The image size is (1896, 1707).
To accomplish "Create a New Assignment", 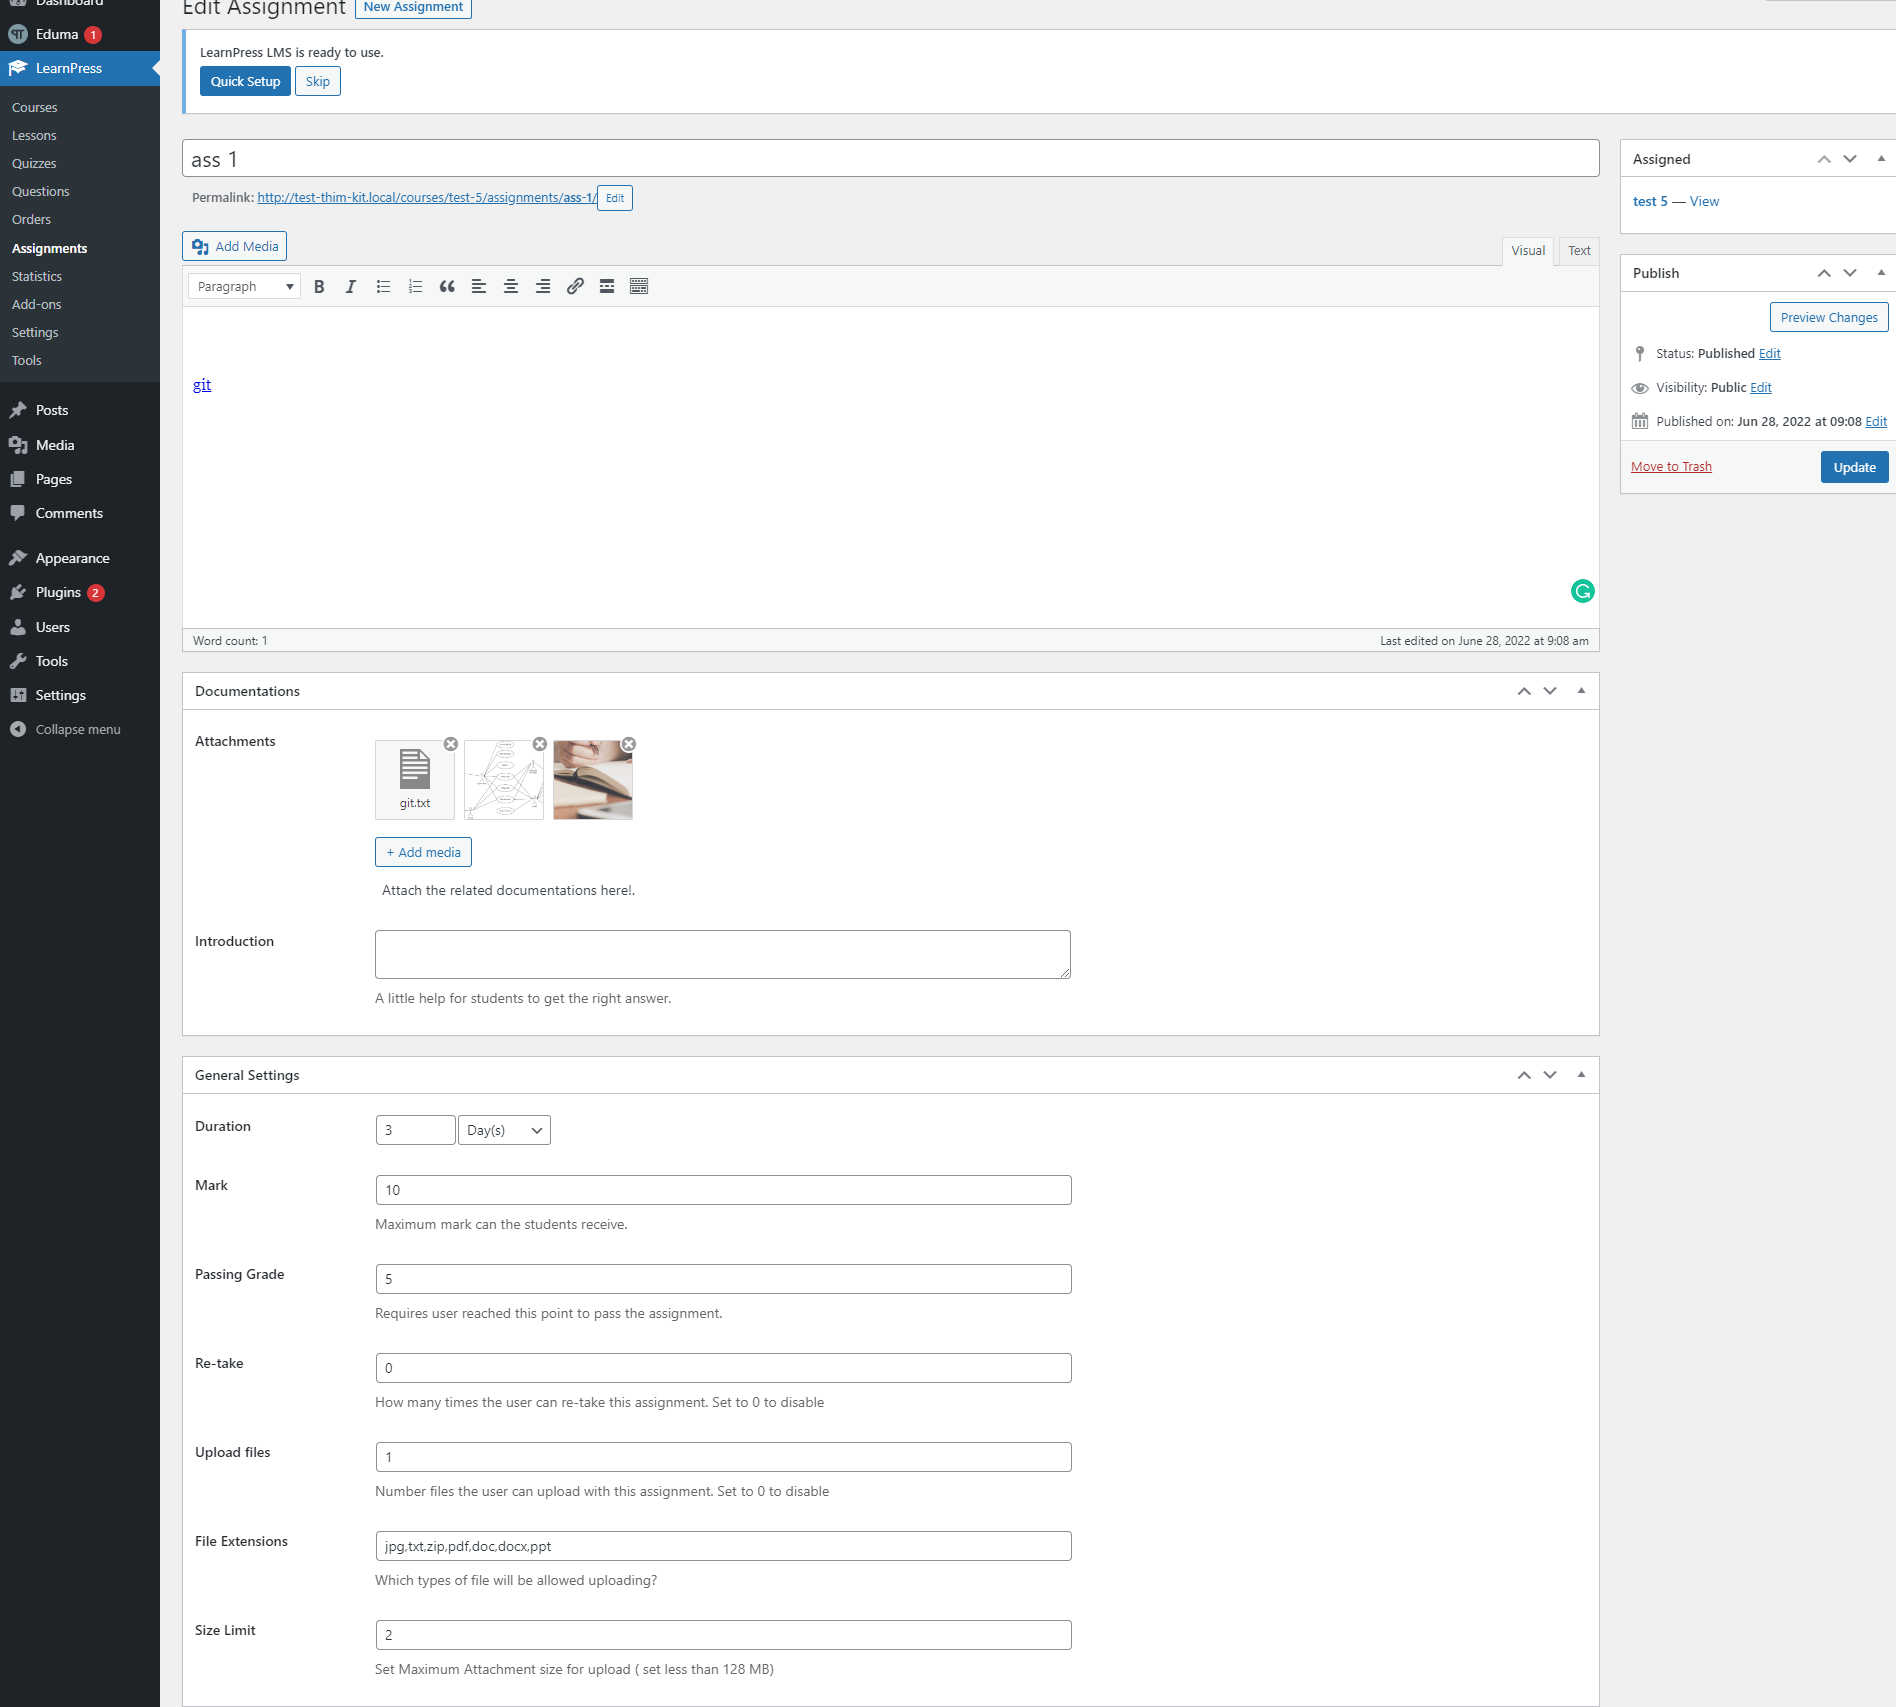I will 413,7.
